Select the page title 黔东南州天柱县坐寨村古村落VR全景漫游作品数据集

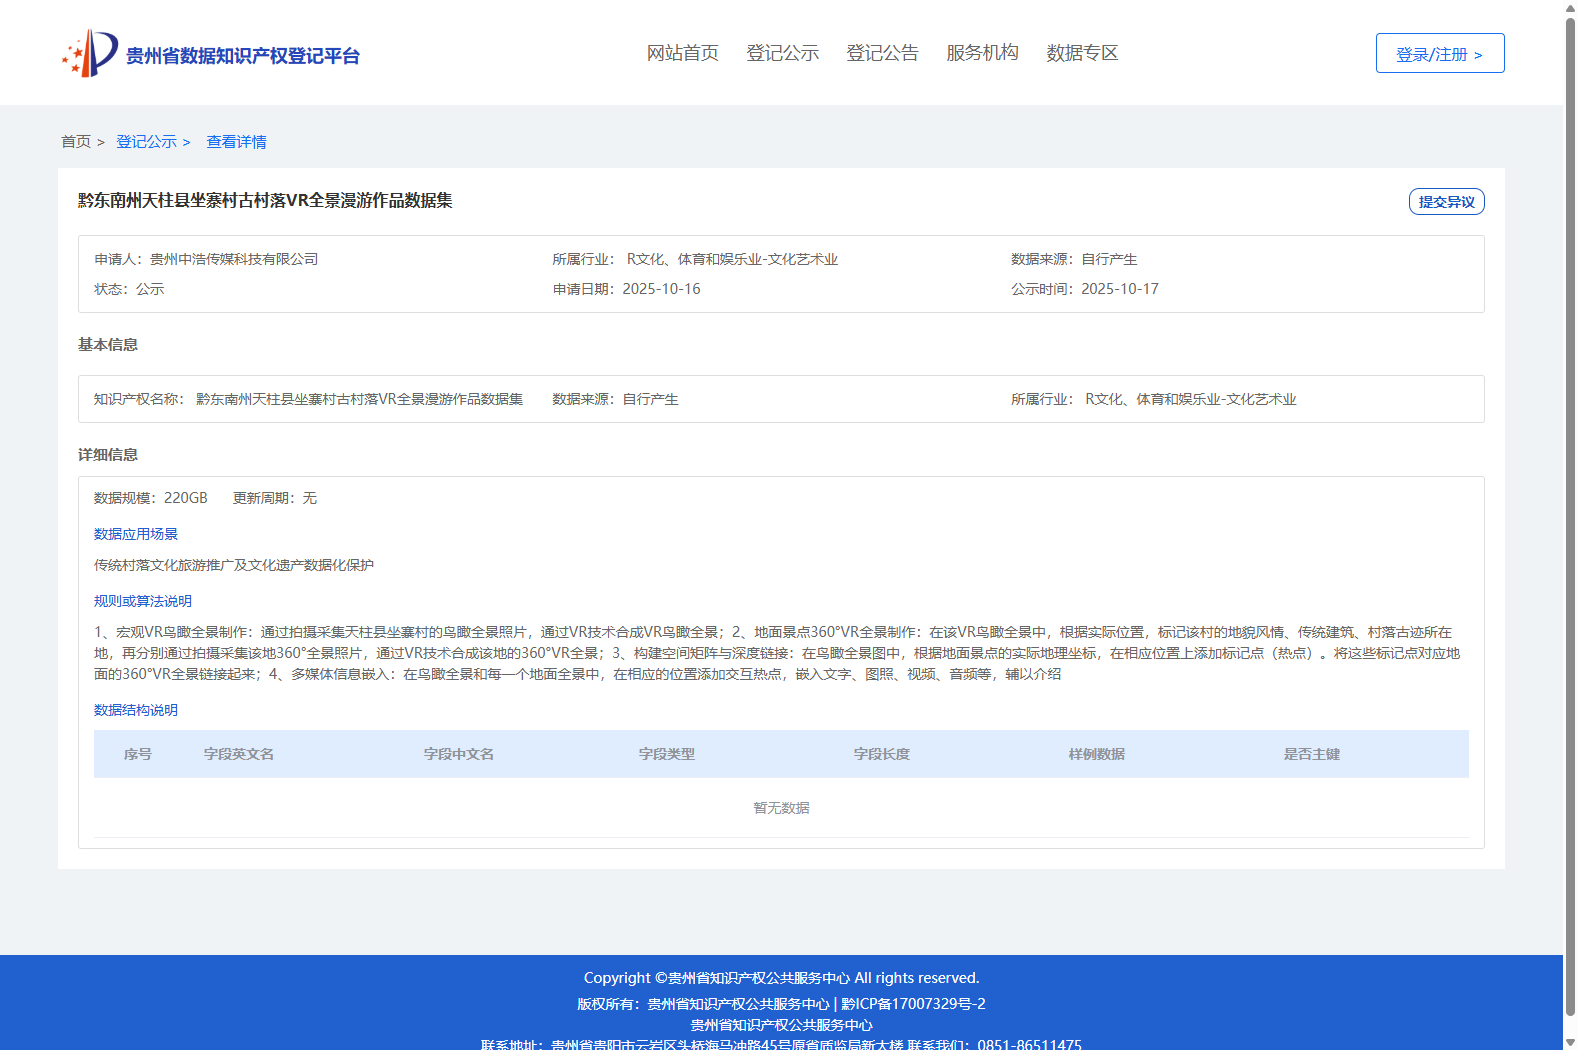(x=265, y=201)
